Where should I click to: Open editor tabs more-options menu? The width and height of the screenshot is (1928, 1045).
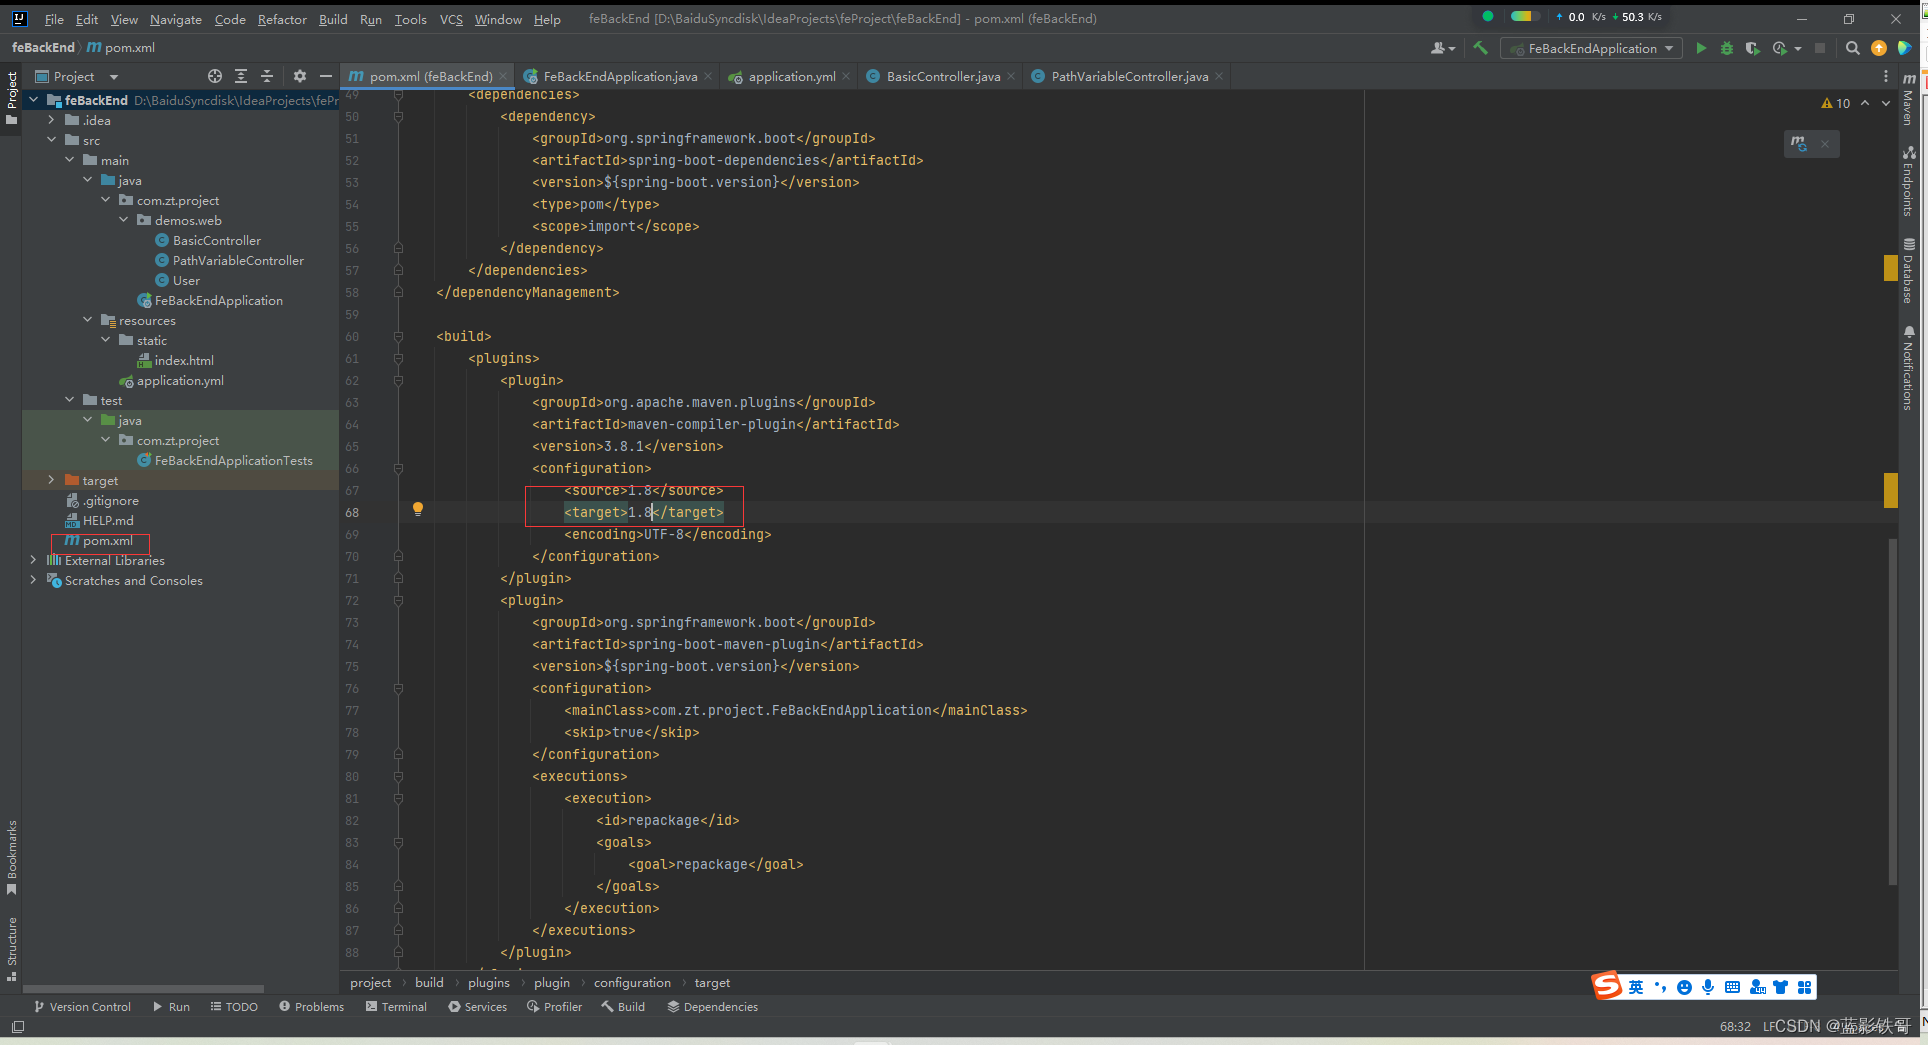pos(1886,76)
